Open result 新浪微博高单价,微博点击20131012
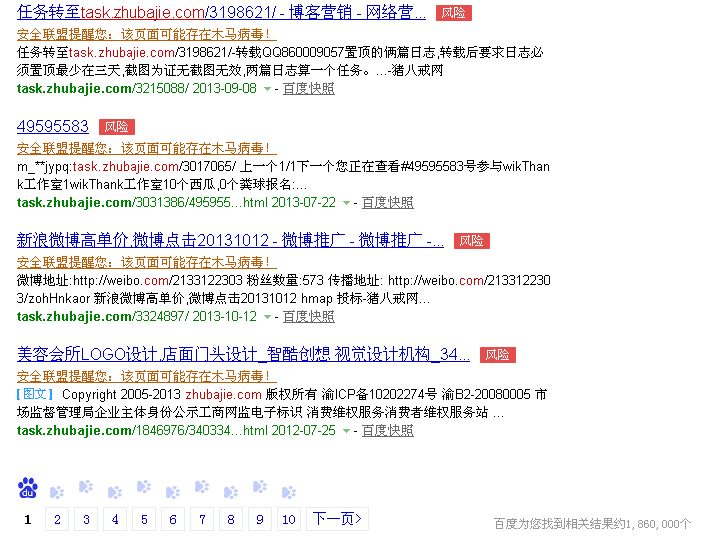The height and width of the screenshot is (541, 707). 230,240
